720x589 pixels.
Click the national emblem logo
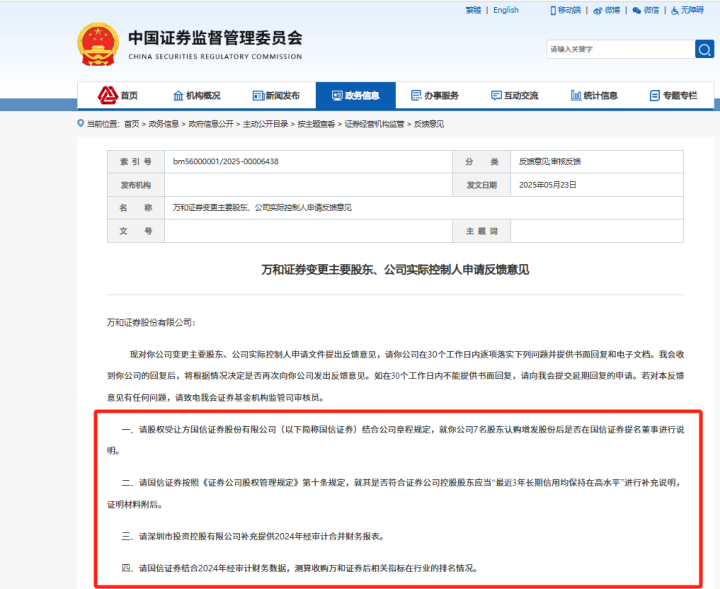point(98,44)
